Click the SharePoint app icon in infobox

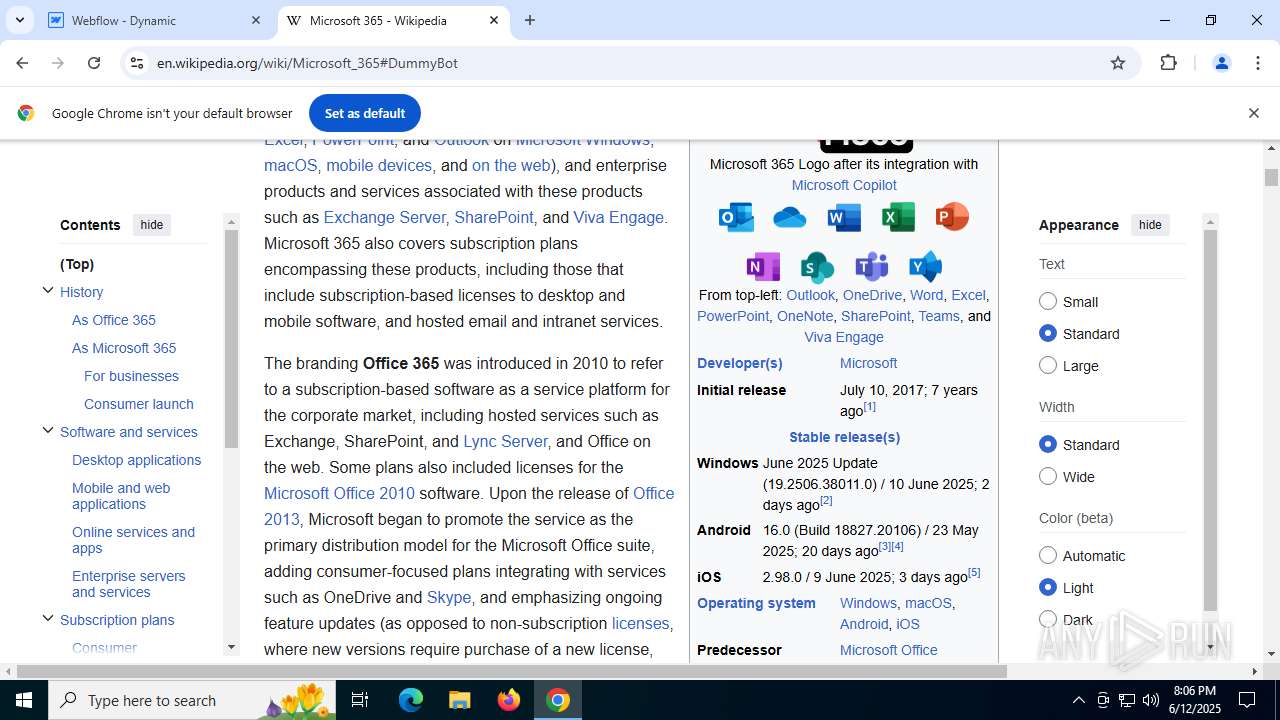tap(817, 267)
